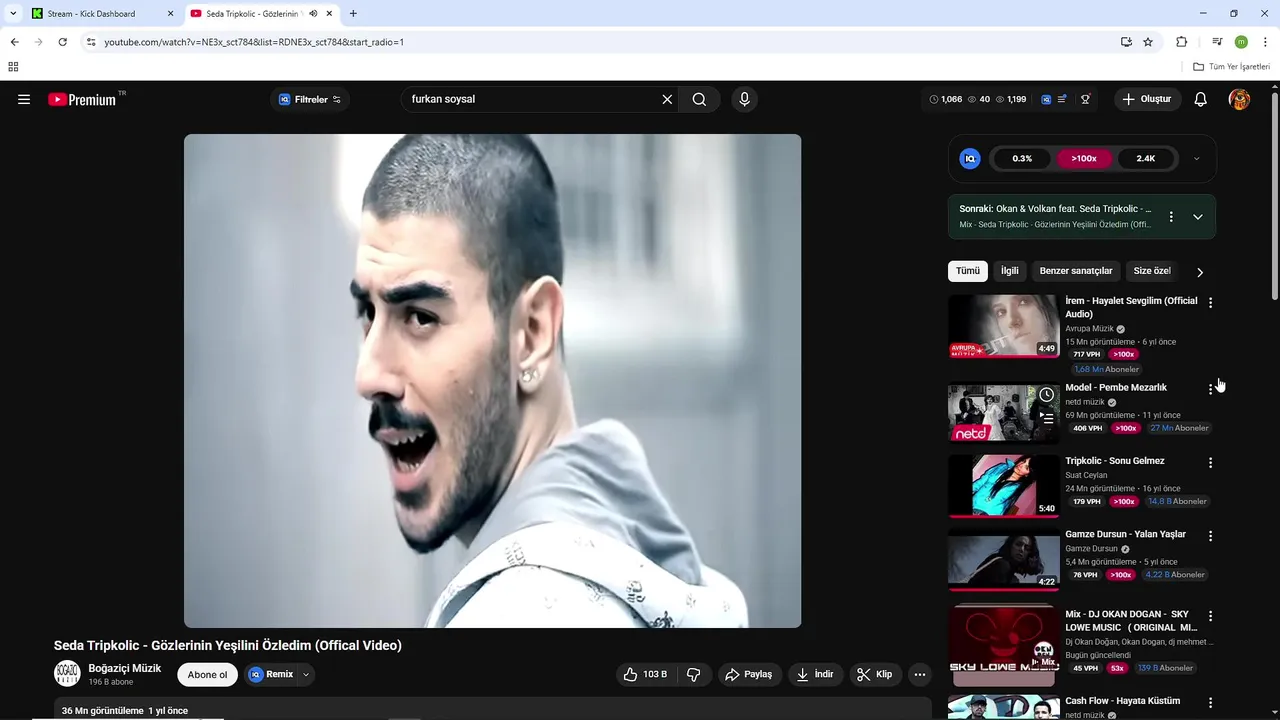1280x720 pixels.
Task: Select the Tümü filter chip
Action: click(x=968, y=271)
